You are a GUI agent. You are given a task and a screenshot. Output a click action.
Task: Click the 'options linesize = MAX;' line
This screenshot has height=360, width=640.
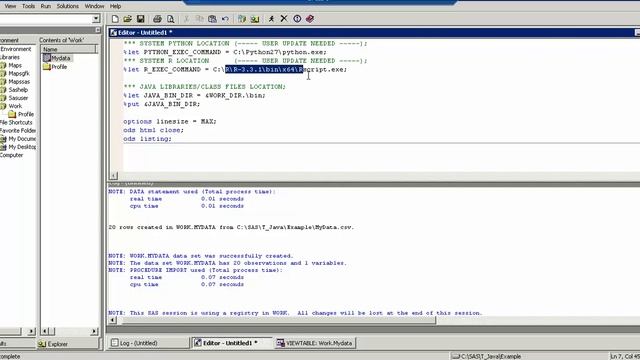(170, 122)
